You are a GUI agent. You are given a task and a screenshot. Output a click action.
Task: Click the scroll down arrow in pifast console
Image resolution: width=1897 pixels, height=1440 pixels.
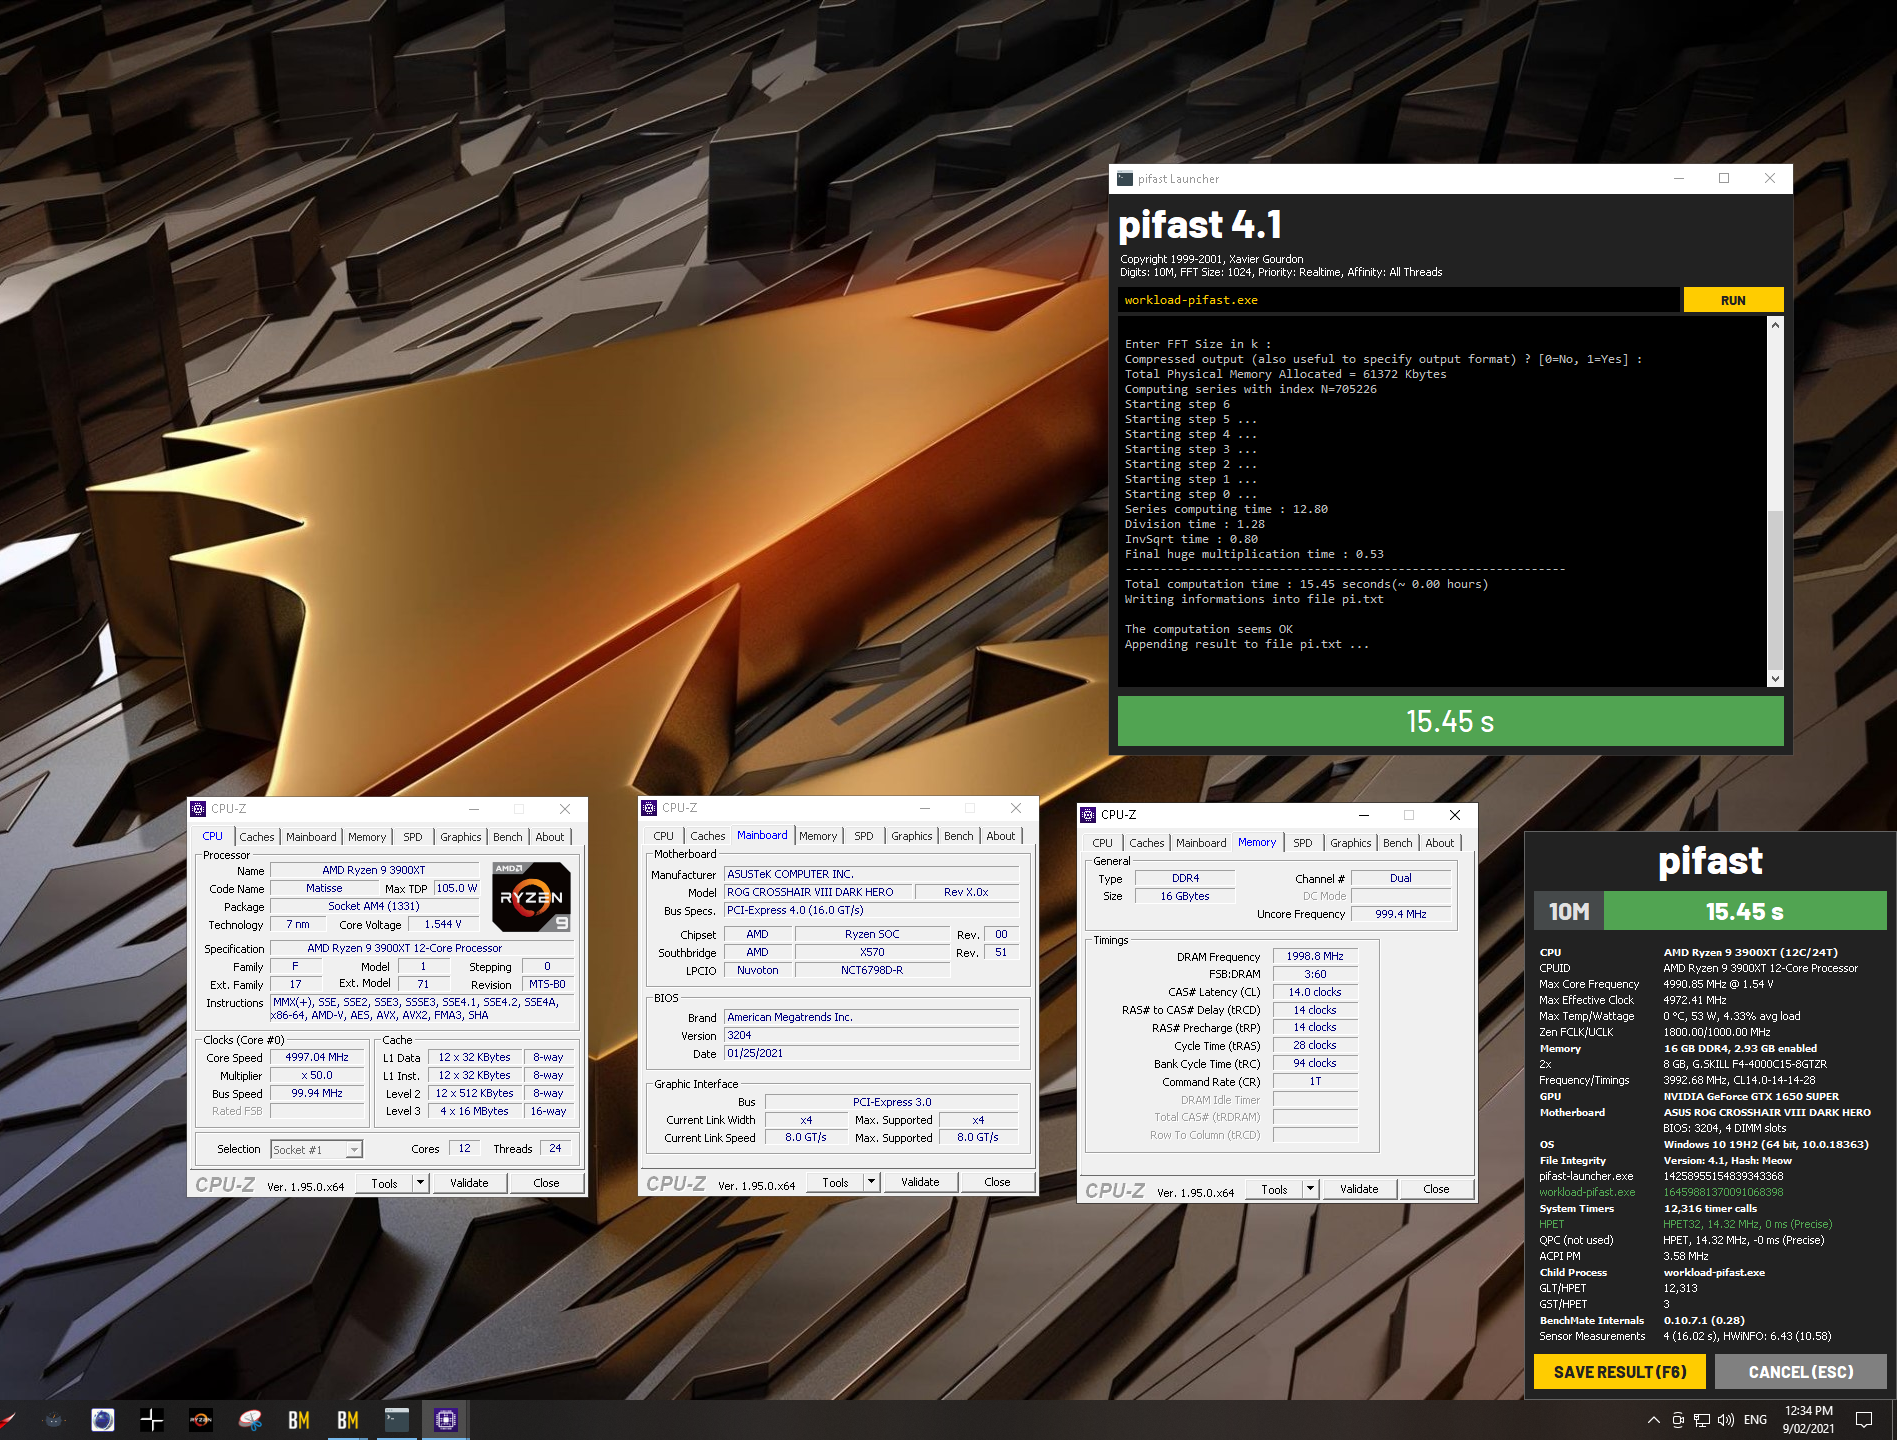point(1775,679)
